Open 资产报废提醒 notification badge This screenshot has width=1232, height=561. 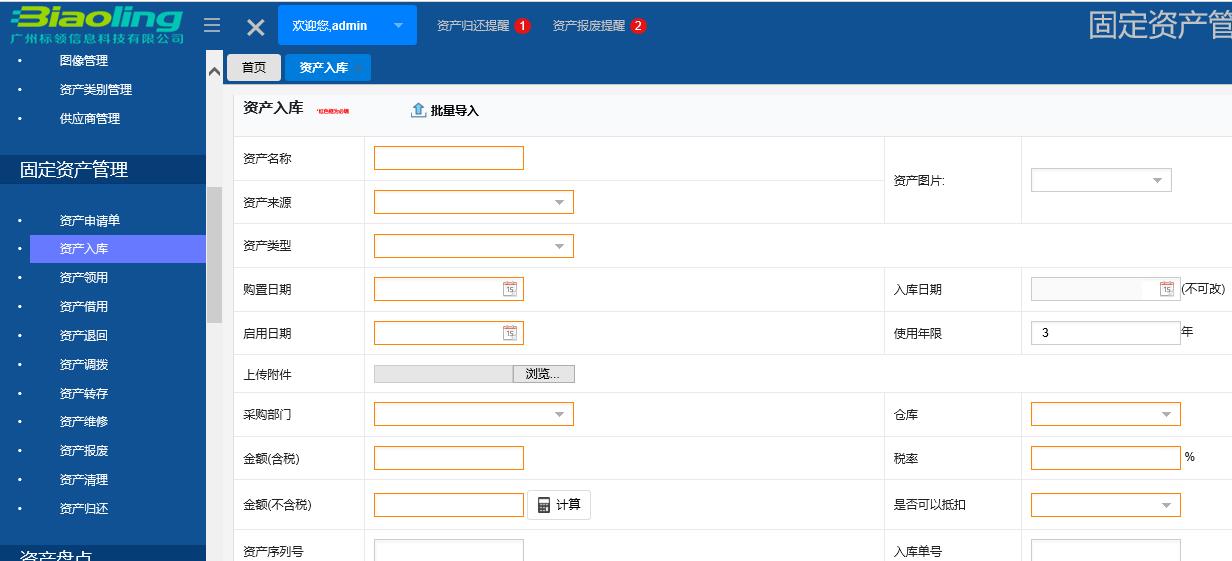click(x=639, y=26)
